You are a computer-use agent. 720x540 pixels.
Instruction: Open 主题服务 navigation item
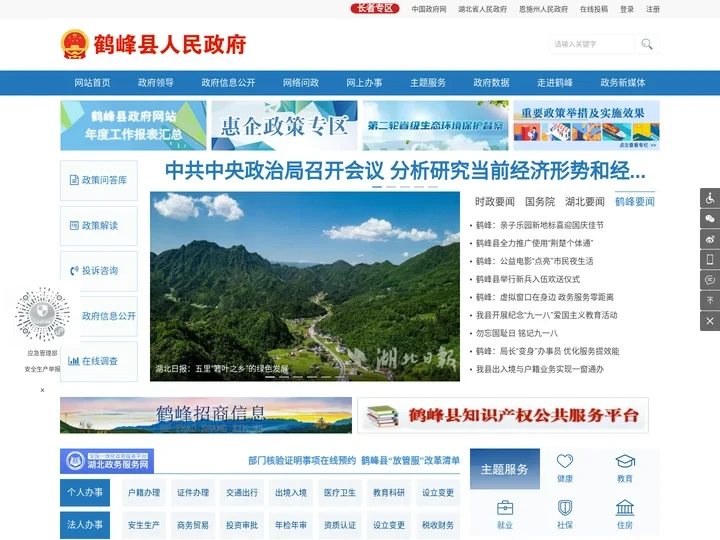pyautogui.click(x=428, y=83)
